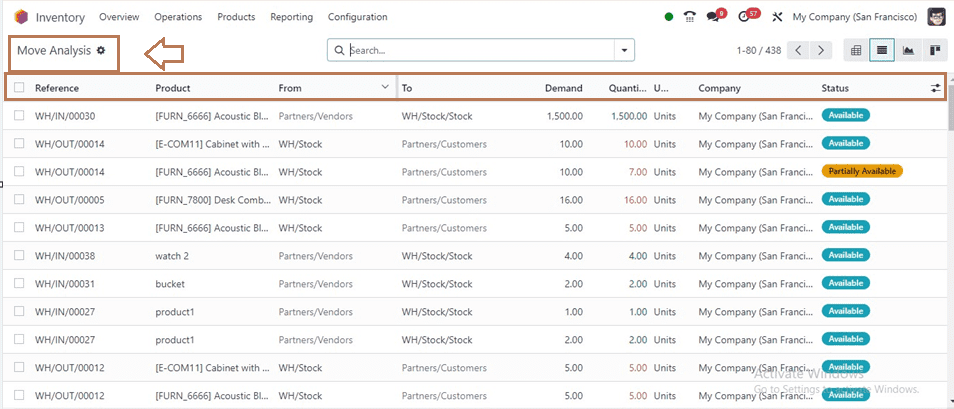
Task: Open the chat messages icon
Action: click(712, 17)
